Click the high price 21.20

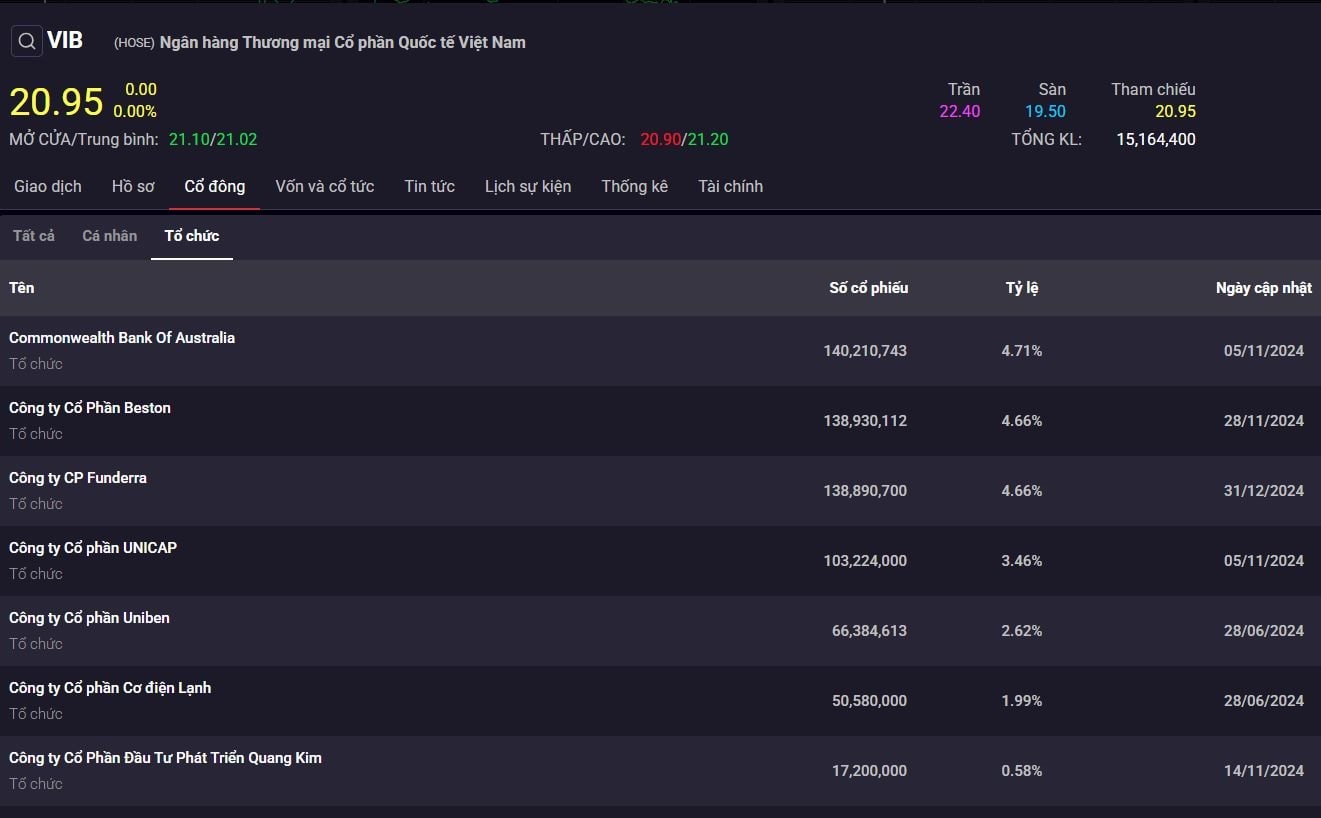pos(708,139)
